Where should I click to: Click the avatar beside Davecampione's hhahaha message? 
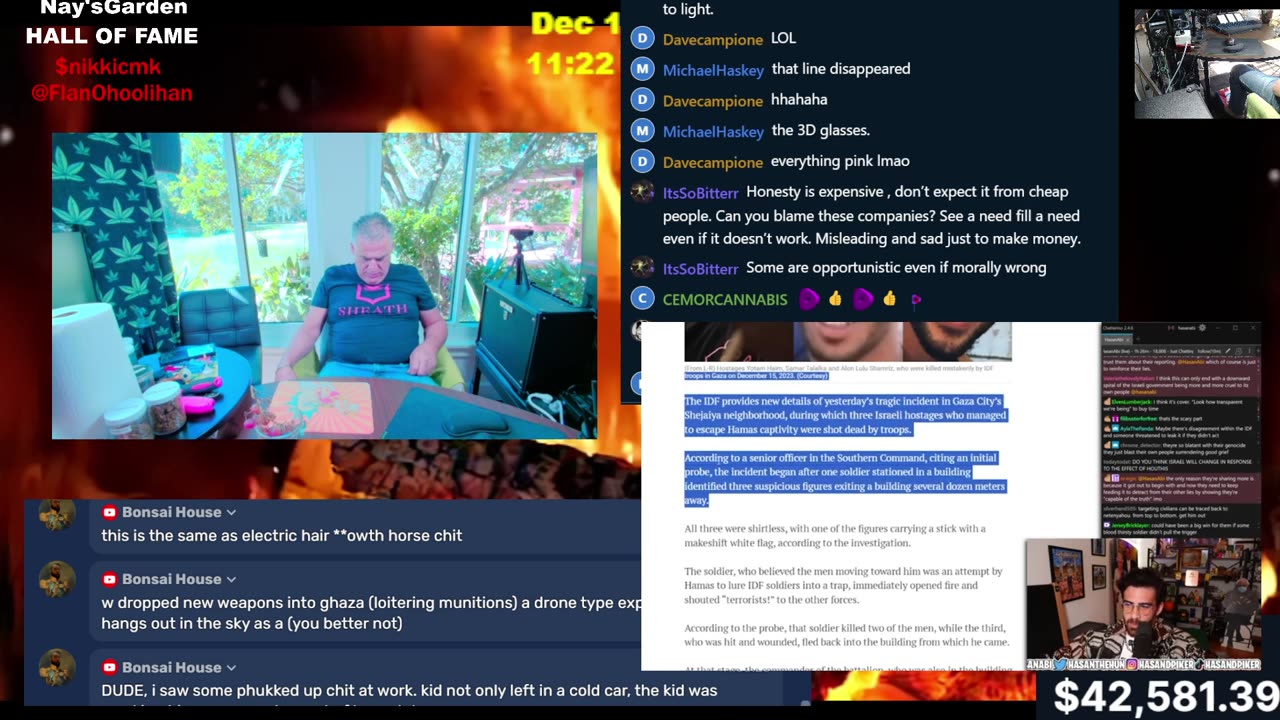[643, 100]
